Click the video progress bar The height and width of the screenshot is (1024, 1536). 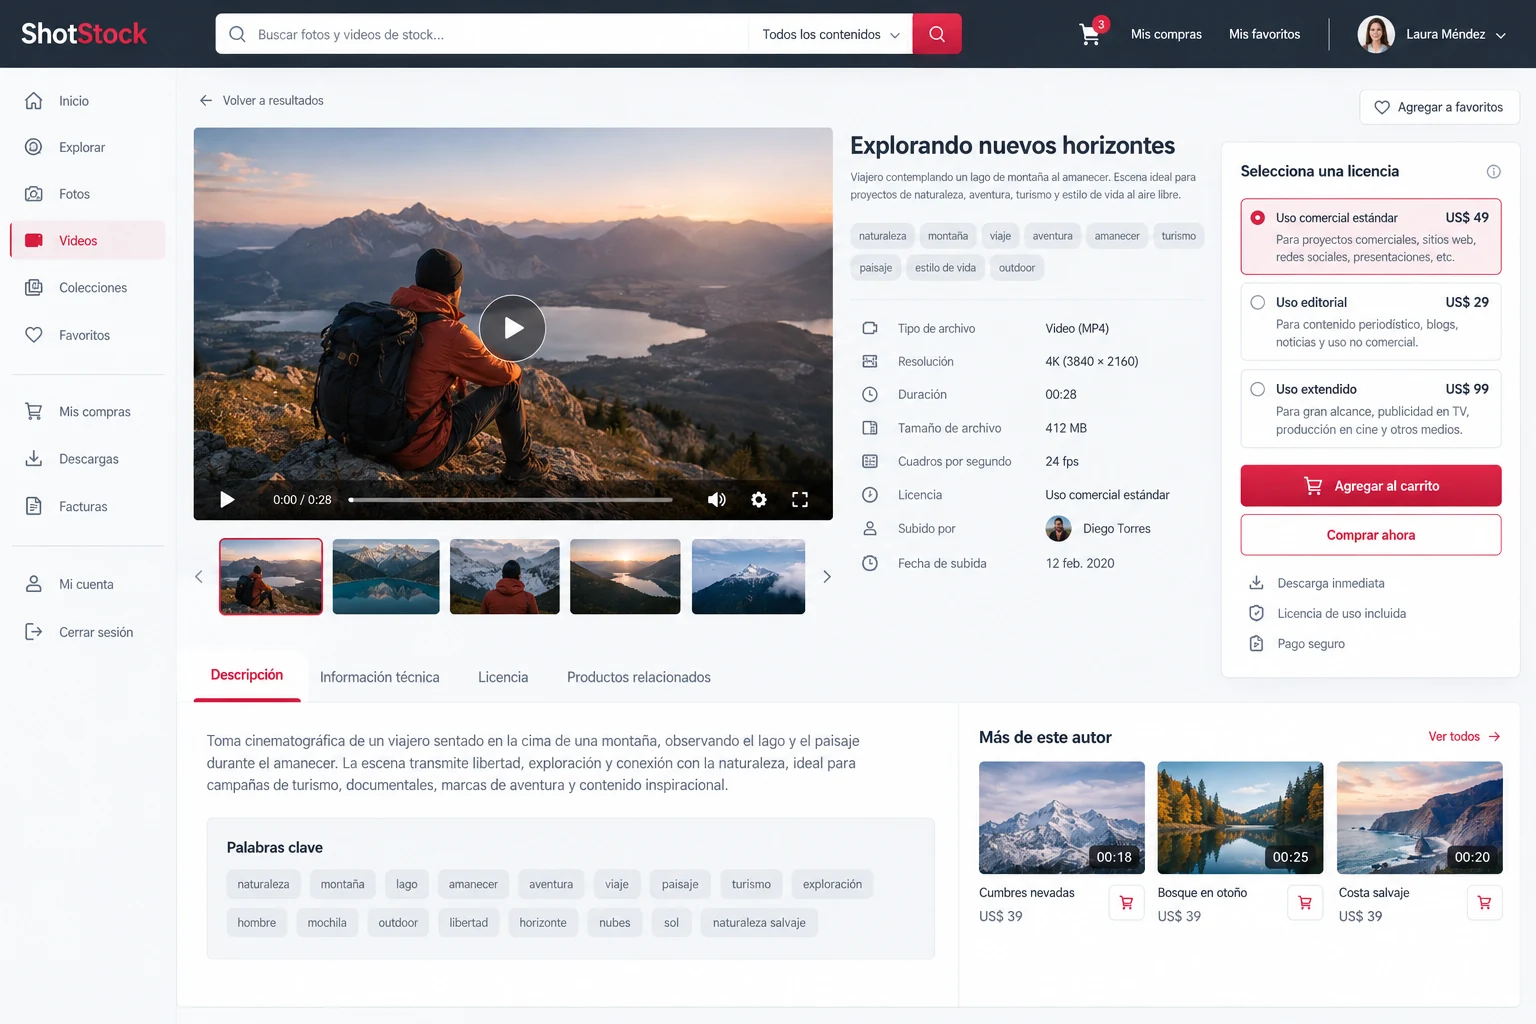[x=511, y=499]
